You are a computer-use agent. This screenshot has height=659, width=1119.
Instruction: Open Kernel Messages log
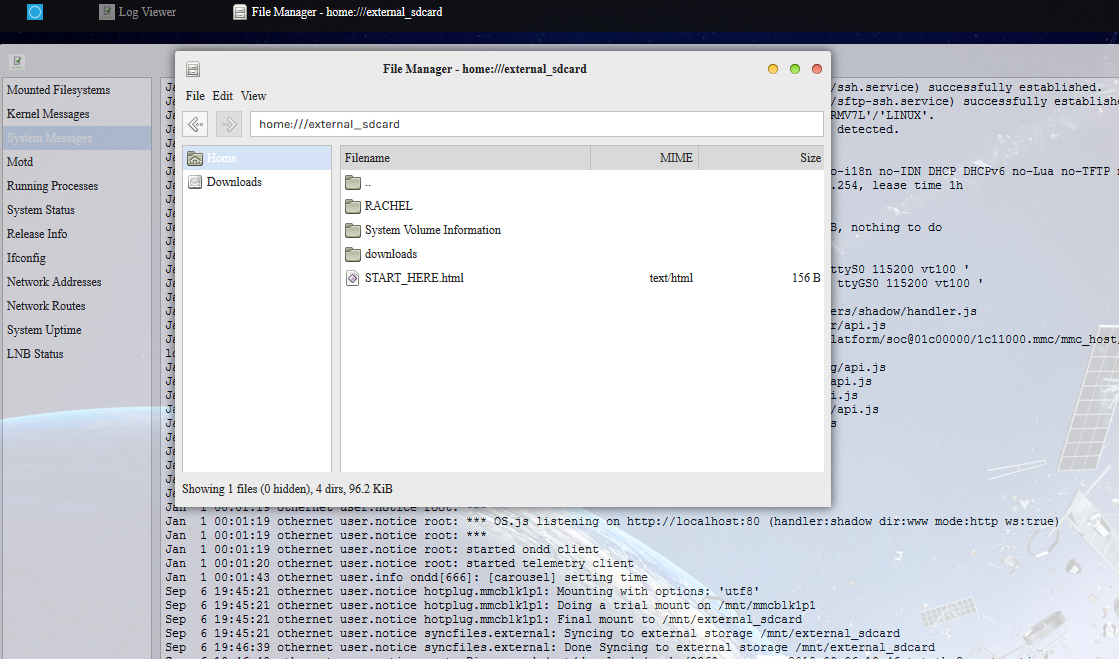pos(48,114)
